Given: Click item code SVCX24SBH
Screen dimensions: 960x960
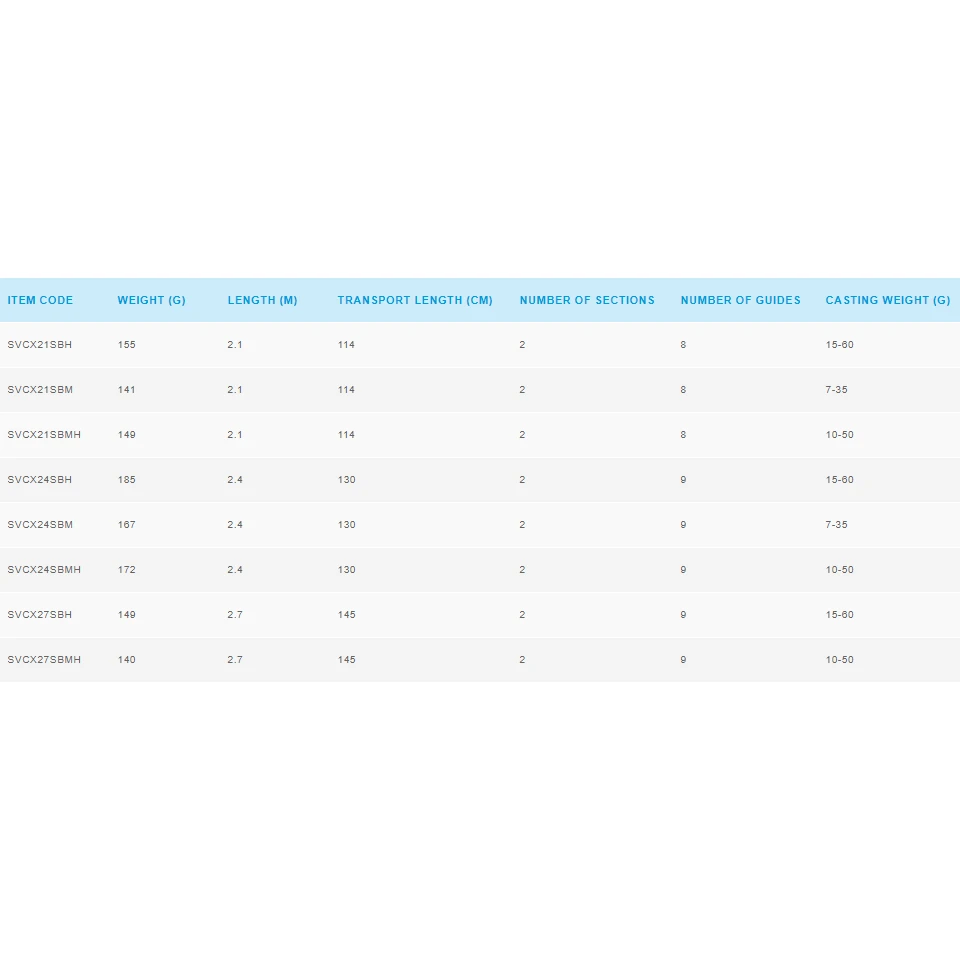Looking at the screenshot, I should click(x=40, y=480).
